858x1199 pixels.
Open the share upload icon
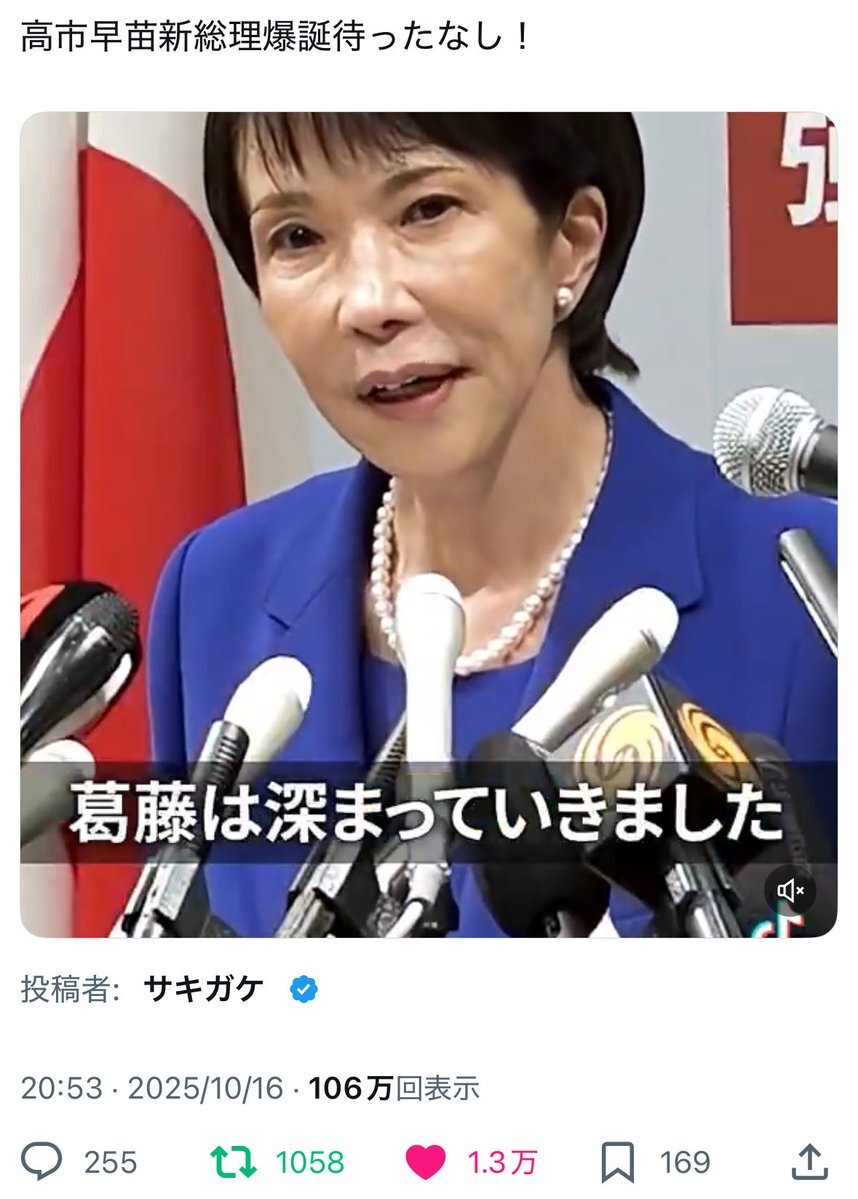tap(810, 1162)
